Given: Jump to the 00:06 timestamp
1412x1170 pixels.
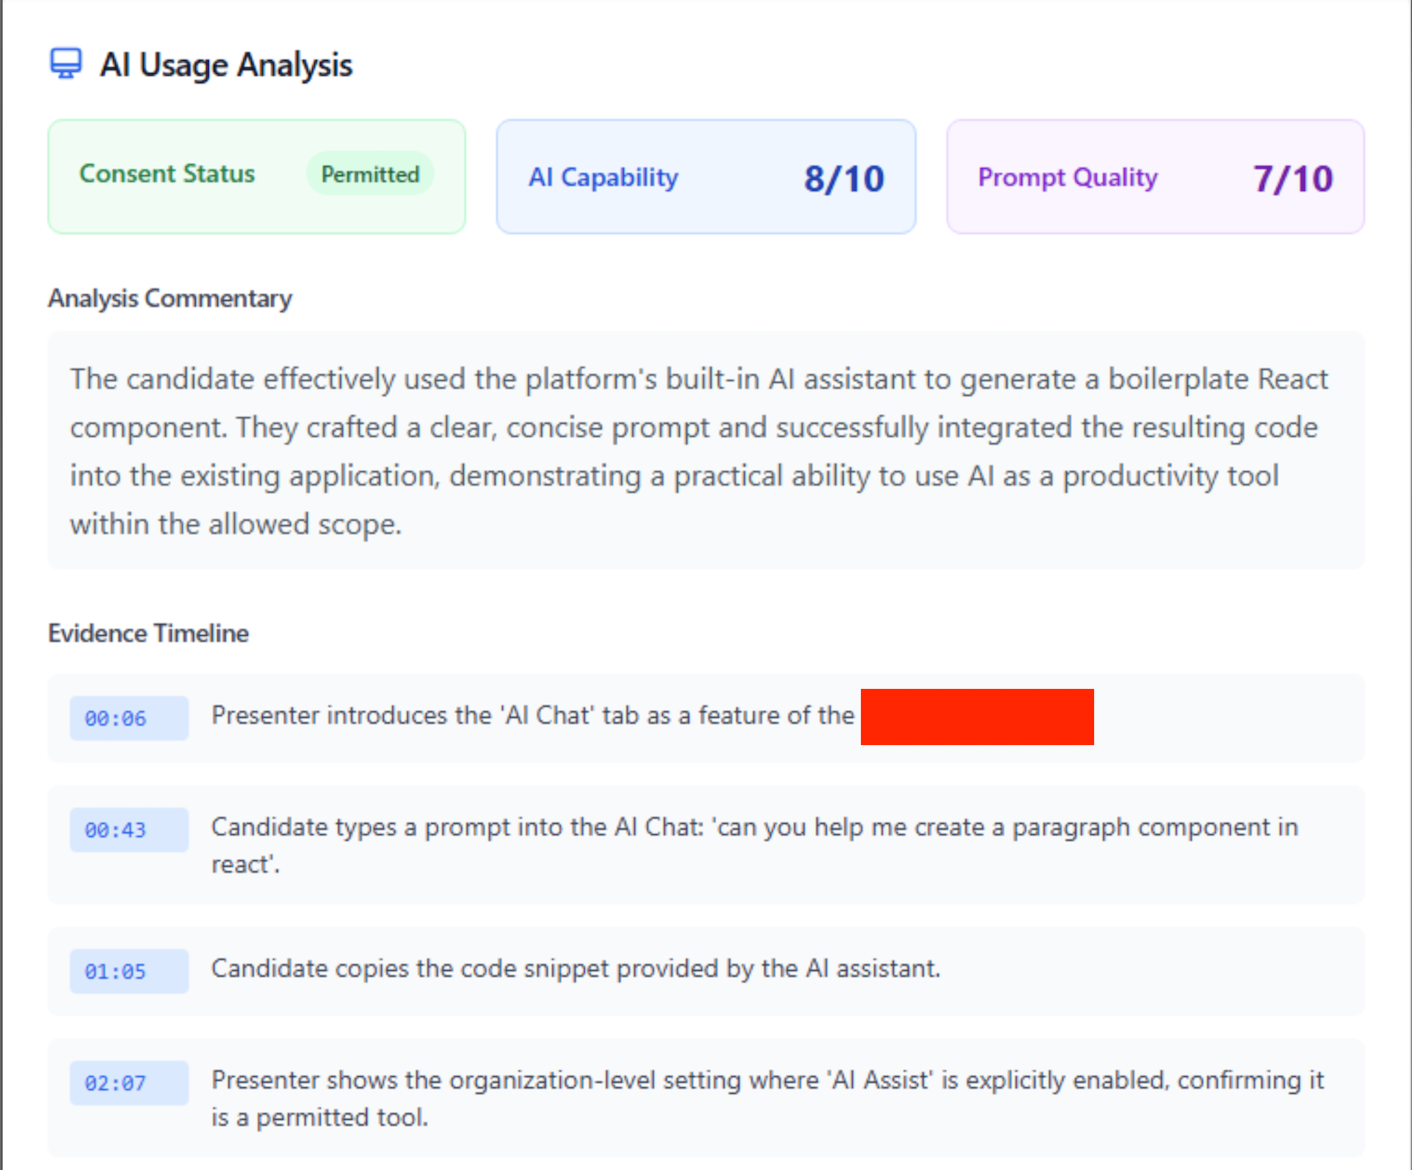Looking at the screenshot, I should [128, 718].
